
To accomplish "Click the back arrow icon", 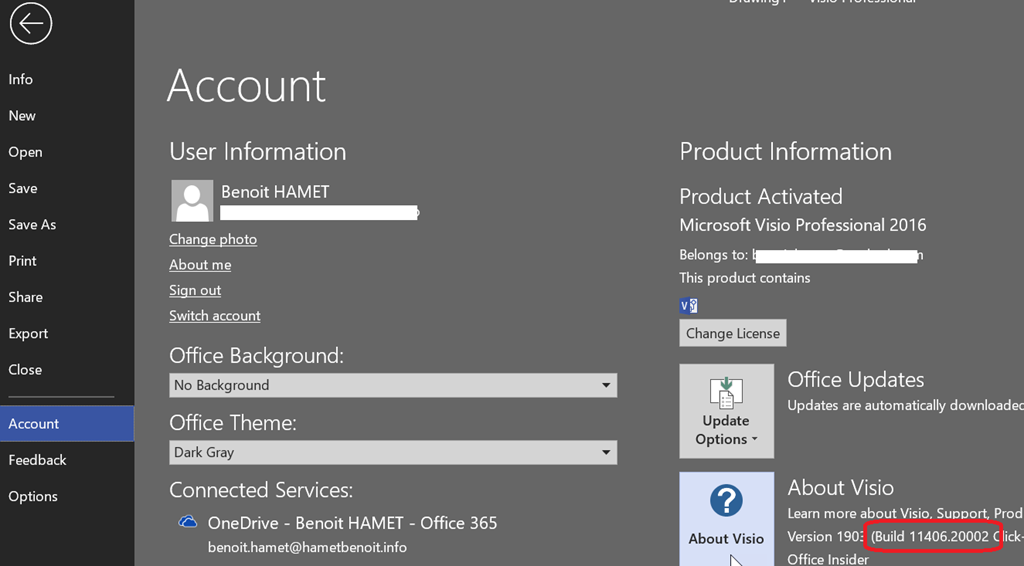I will (x=31, y=25).
